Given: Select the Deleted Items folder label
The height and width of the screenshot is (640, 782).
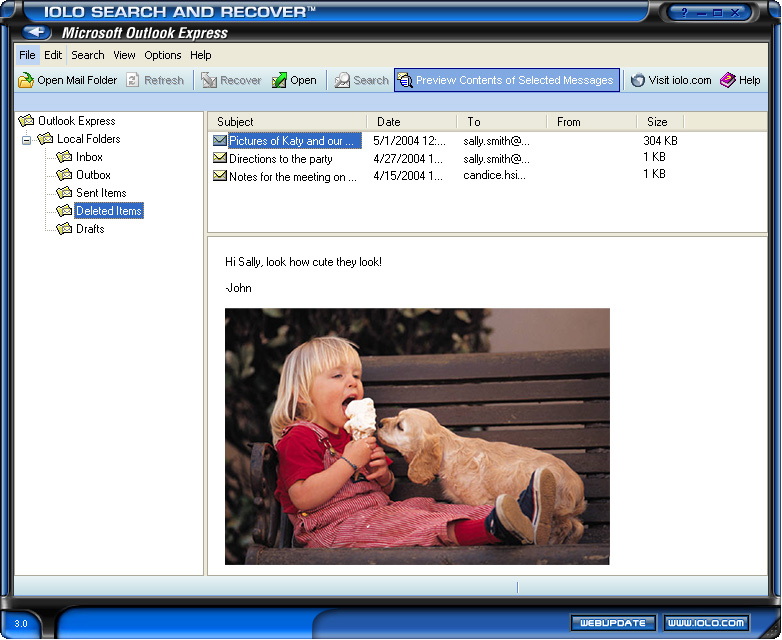Looking at the screenshot, I should click(109, 211).
